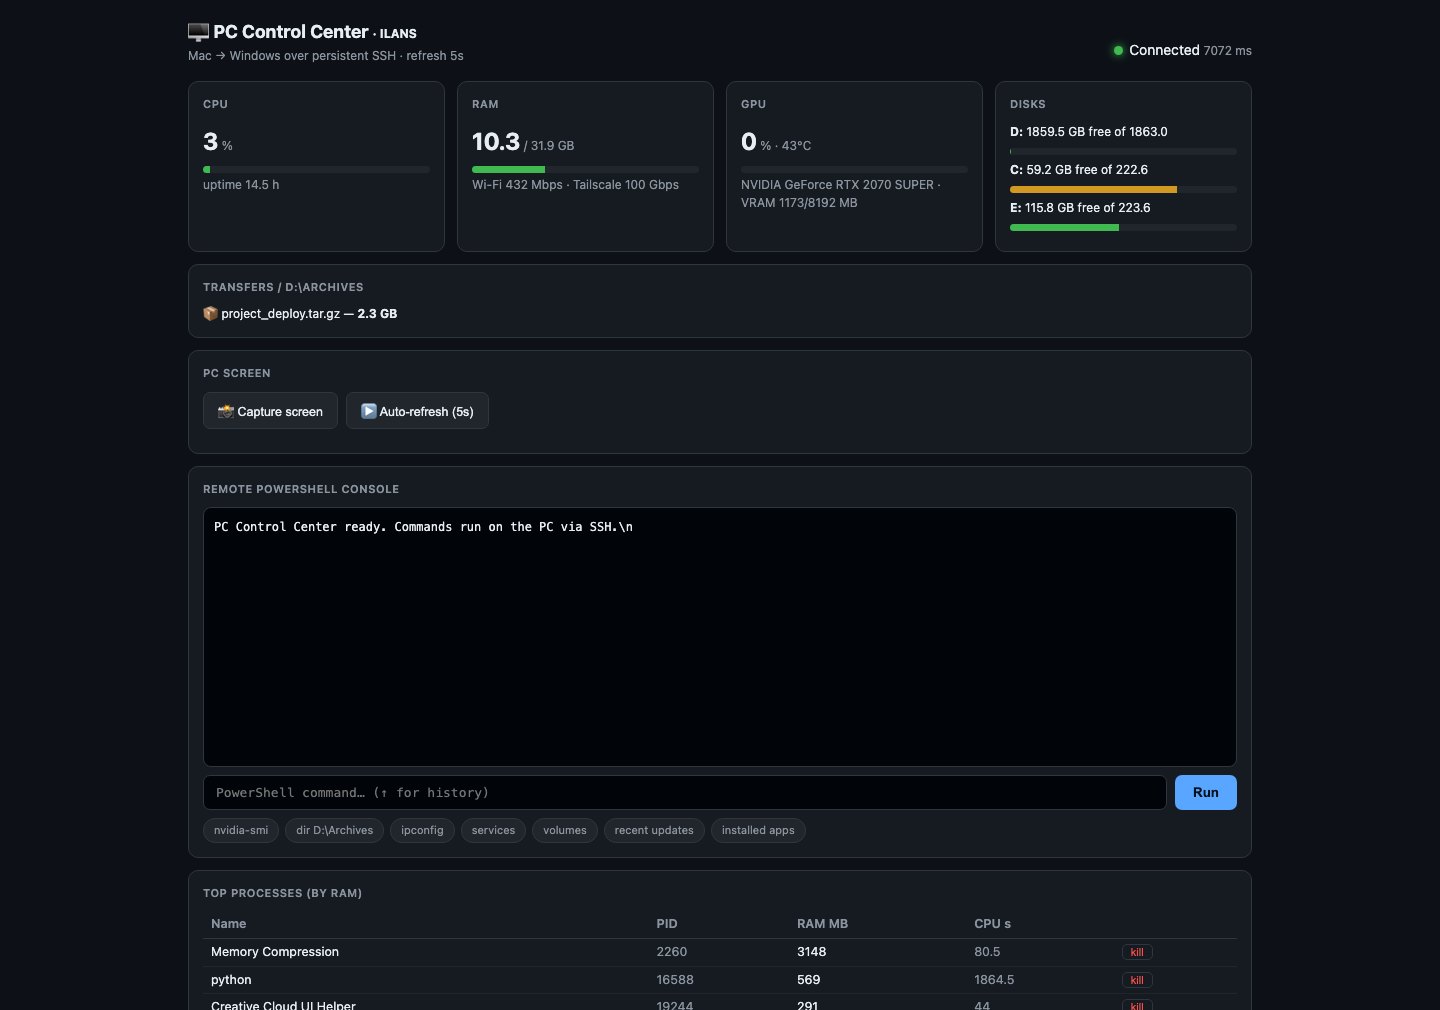Click the 10.3 RAM usage value

(x=496, y=142)
